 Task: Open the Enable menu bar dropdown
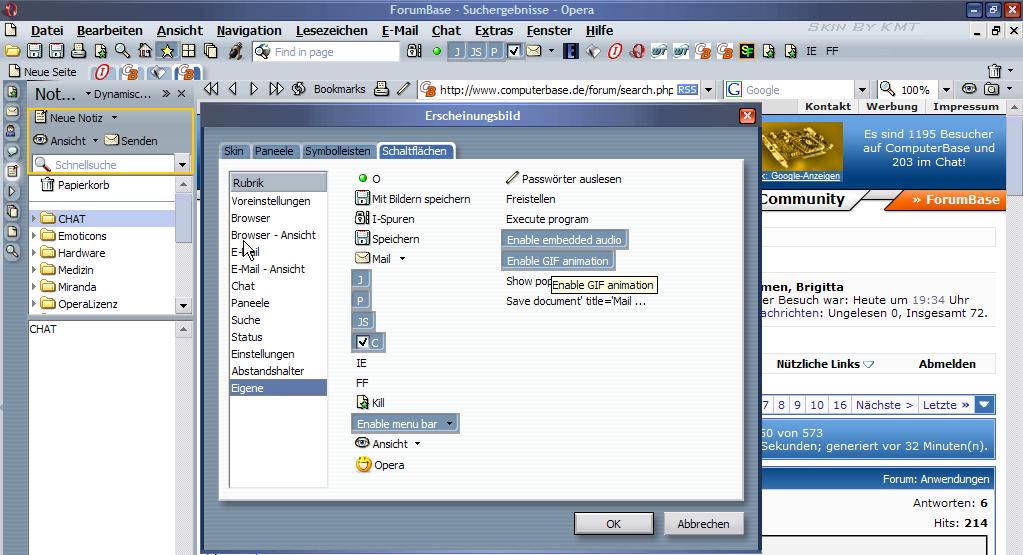pos(450,424)
